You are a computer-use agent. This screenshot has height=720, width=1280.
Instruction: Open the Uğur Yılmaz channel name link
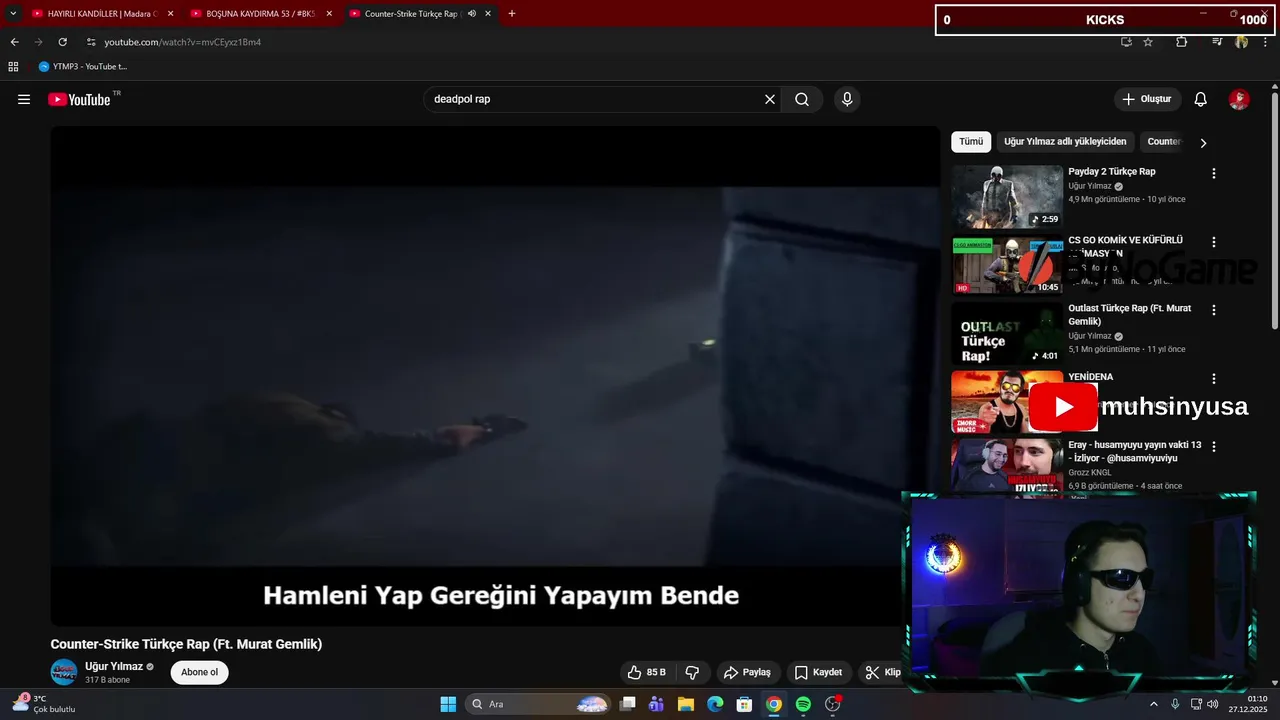(x=114, y=666)
